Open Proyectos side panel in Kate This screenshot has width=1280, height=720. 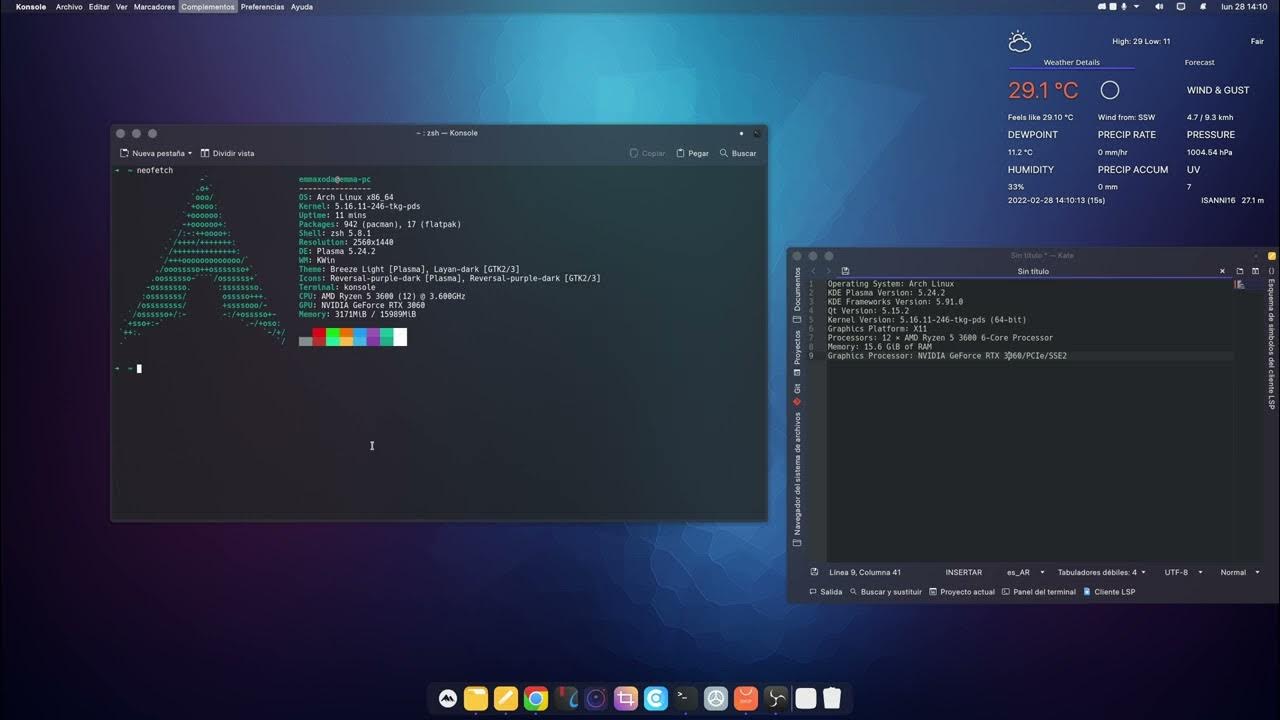tap(797, 353)
